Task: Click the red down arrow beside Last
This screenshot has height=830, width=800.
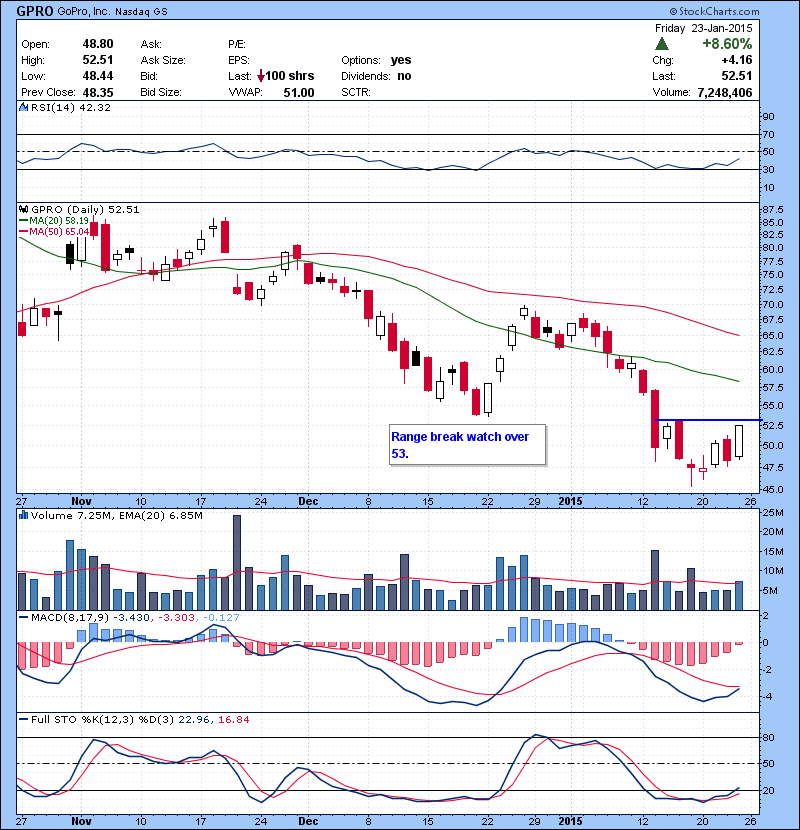Action: pyautogui.click(x=262, y=76)
